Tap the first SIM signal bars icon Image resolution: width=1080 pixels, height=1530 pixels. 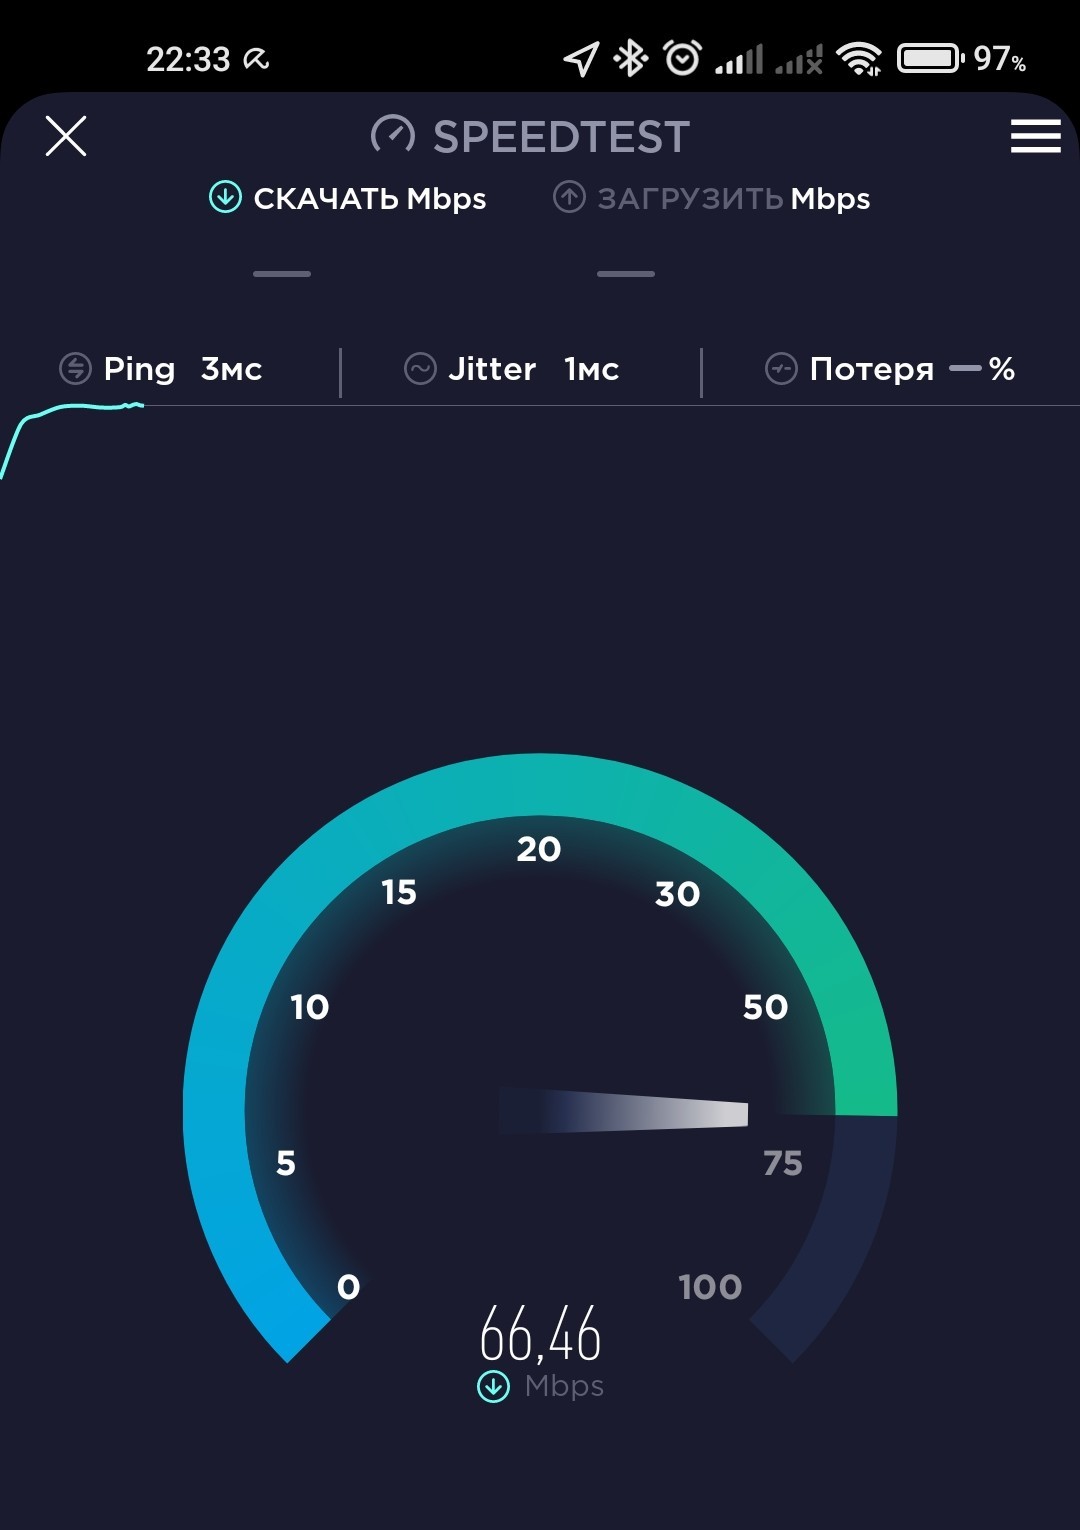tap(739, 59)
